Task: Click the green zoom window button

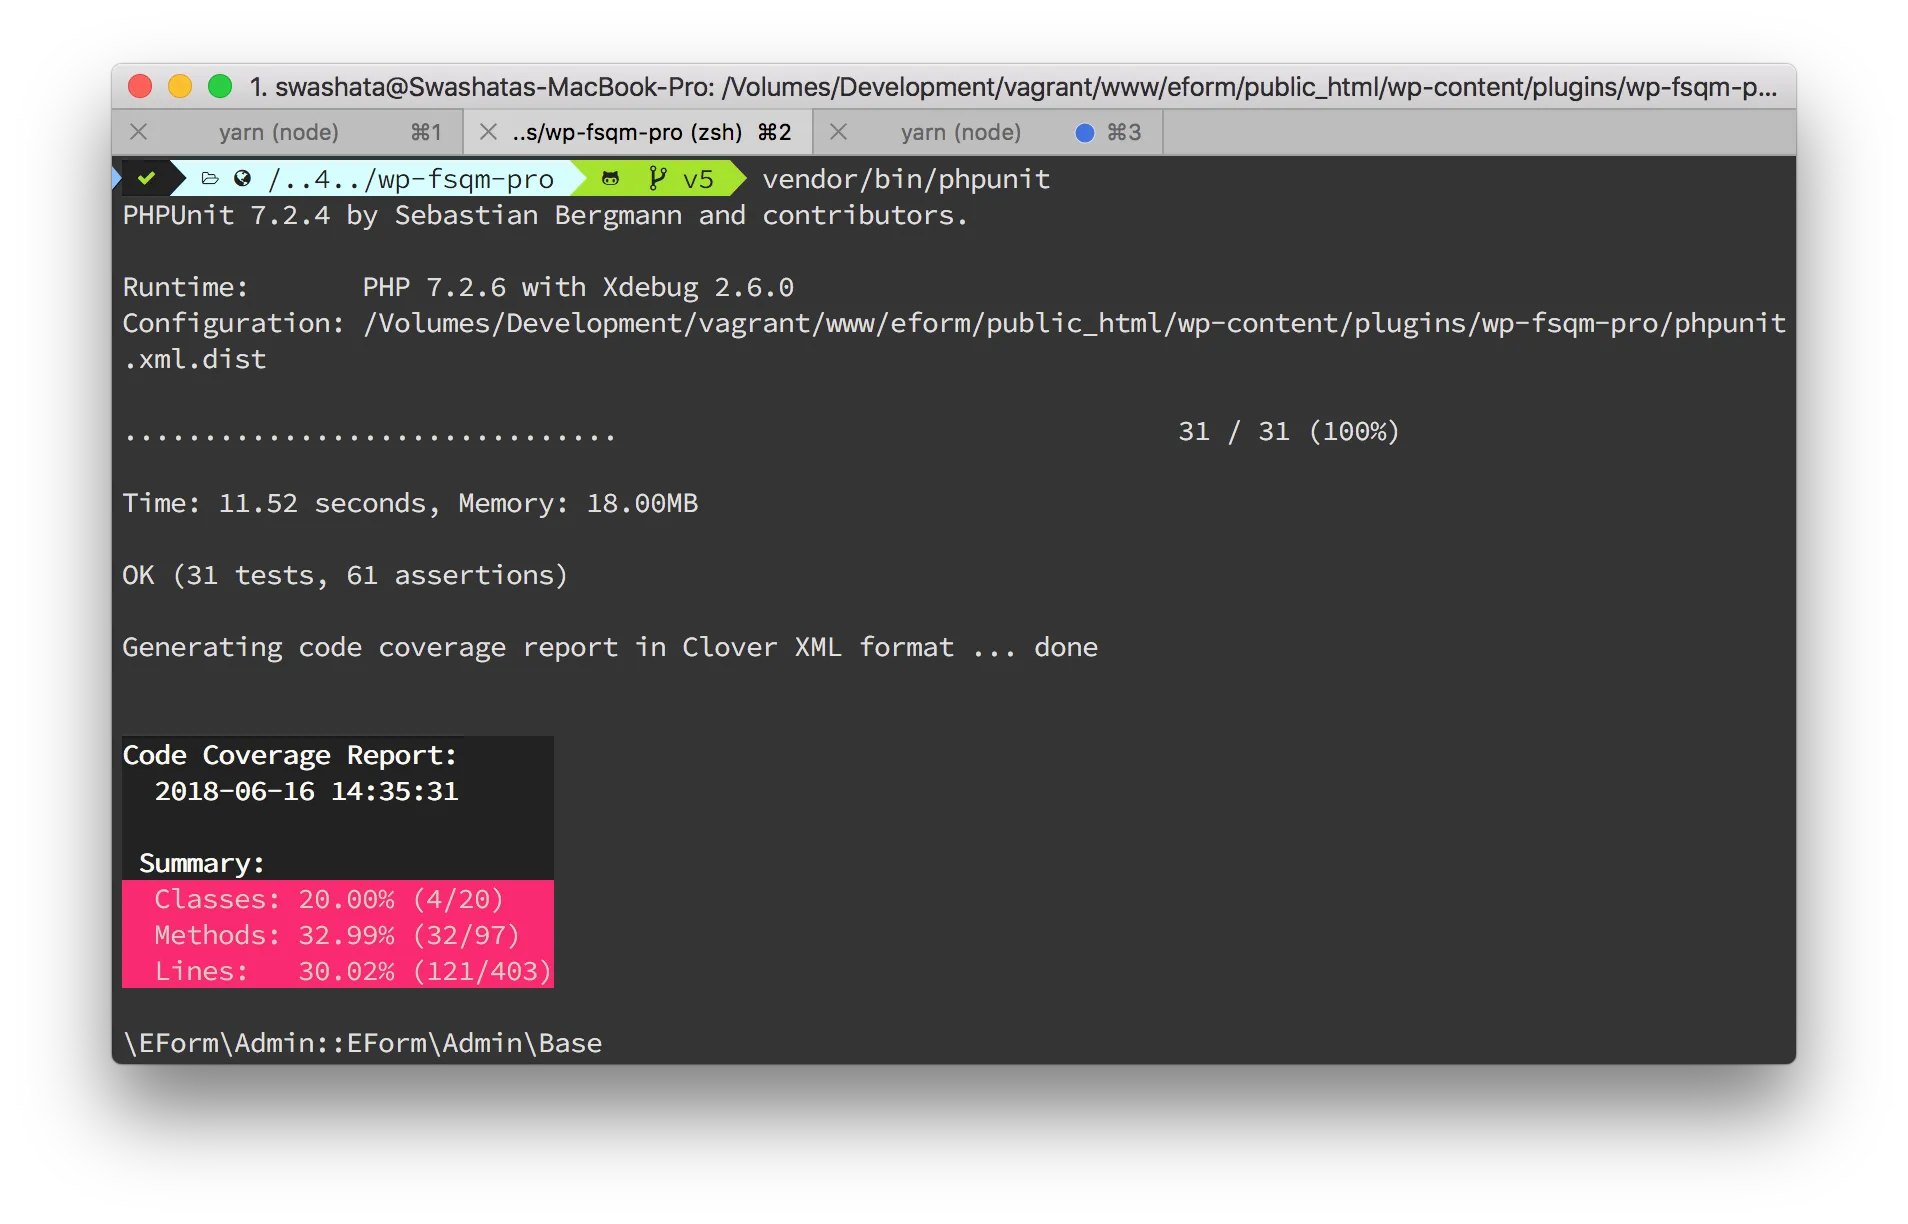Action: coord(220,87)
